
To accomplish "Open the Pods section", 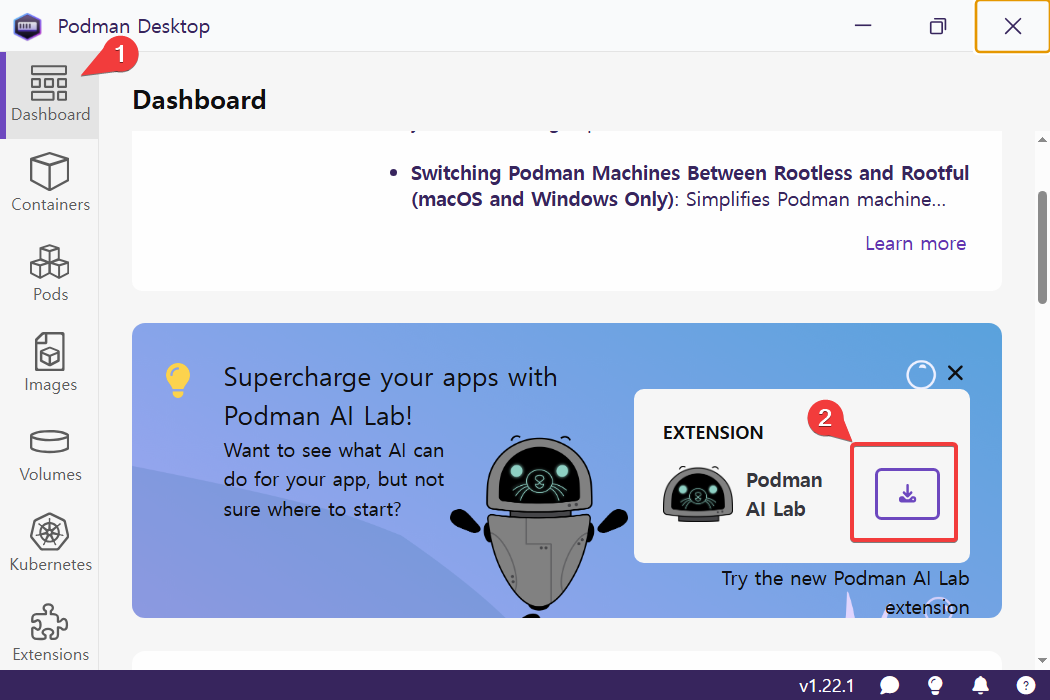I will [50, 273].
